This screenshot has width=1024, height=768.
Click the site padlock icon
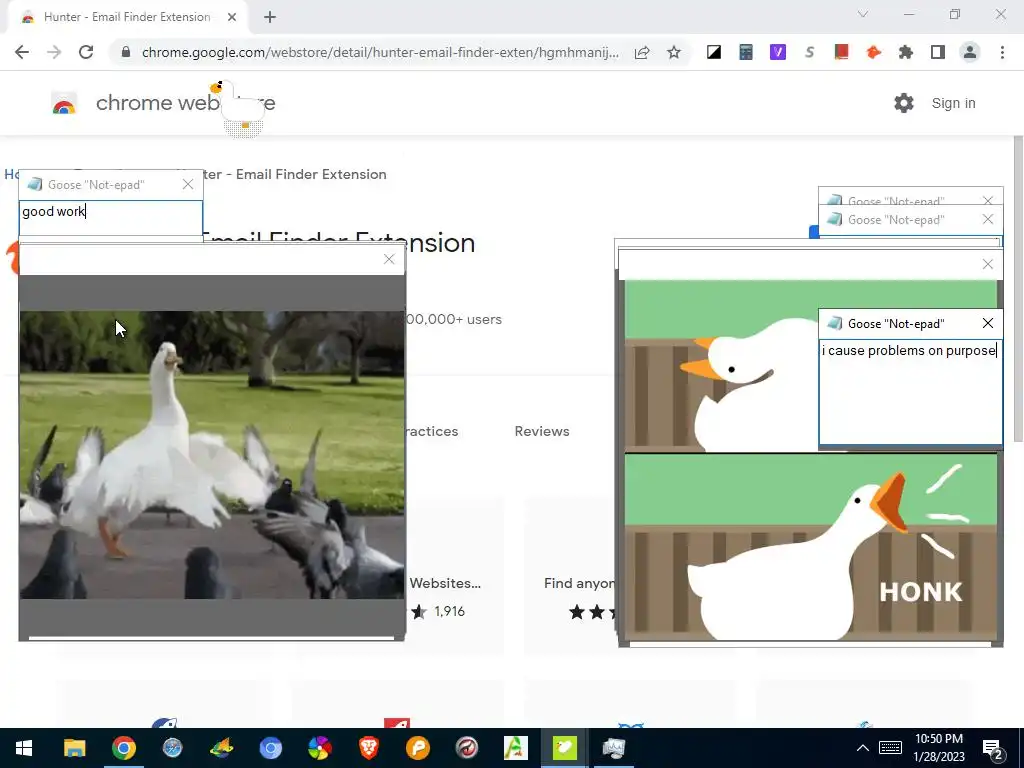(126, 52)
